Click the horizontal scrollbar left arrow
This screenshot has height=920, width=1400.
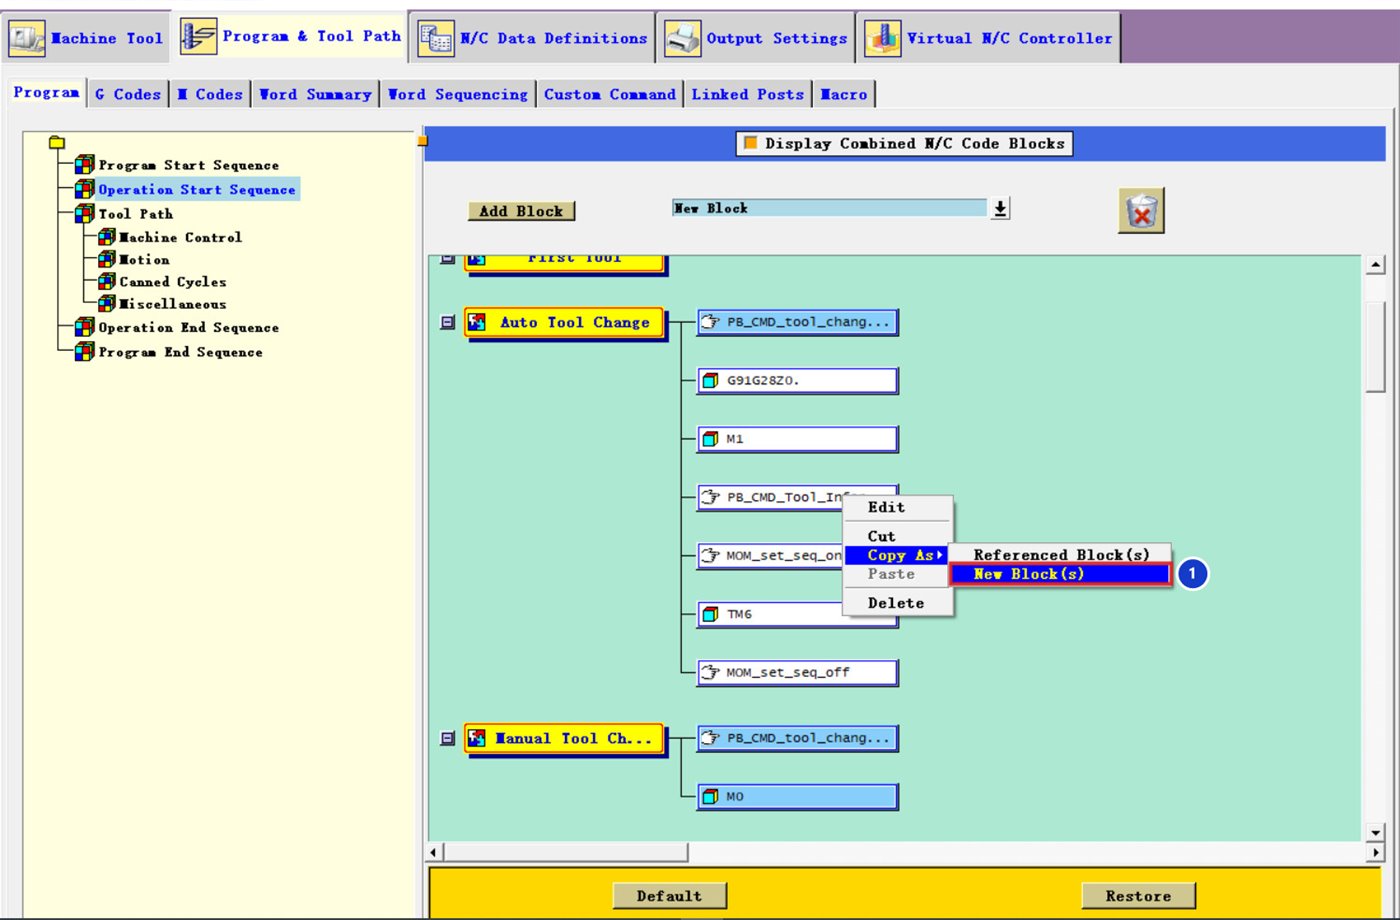pos(435,852)
